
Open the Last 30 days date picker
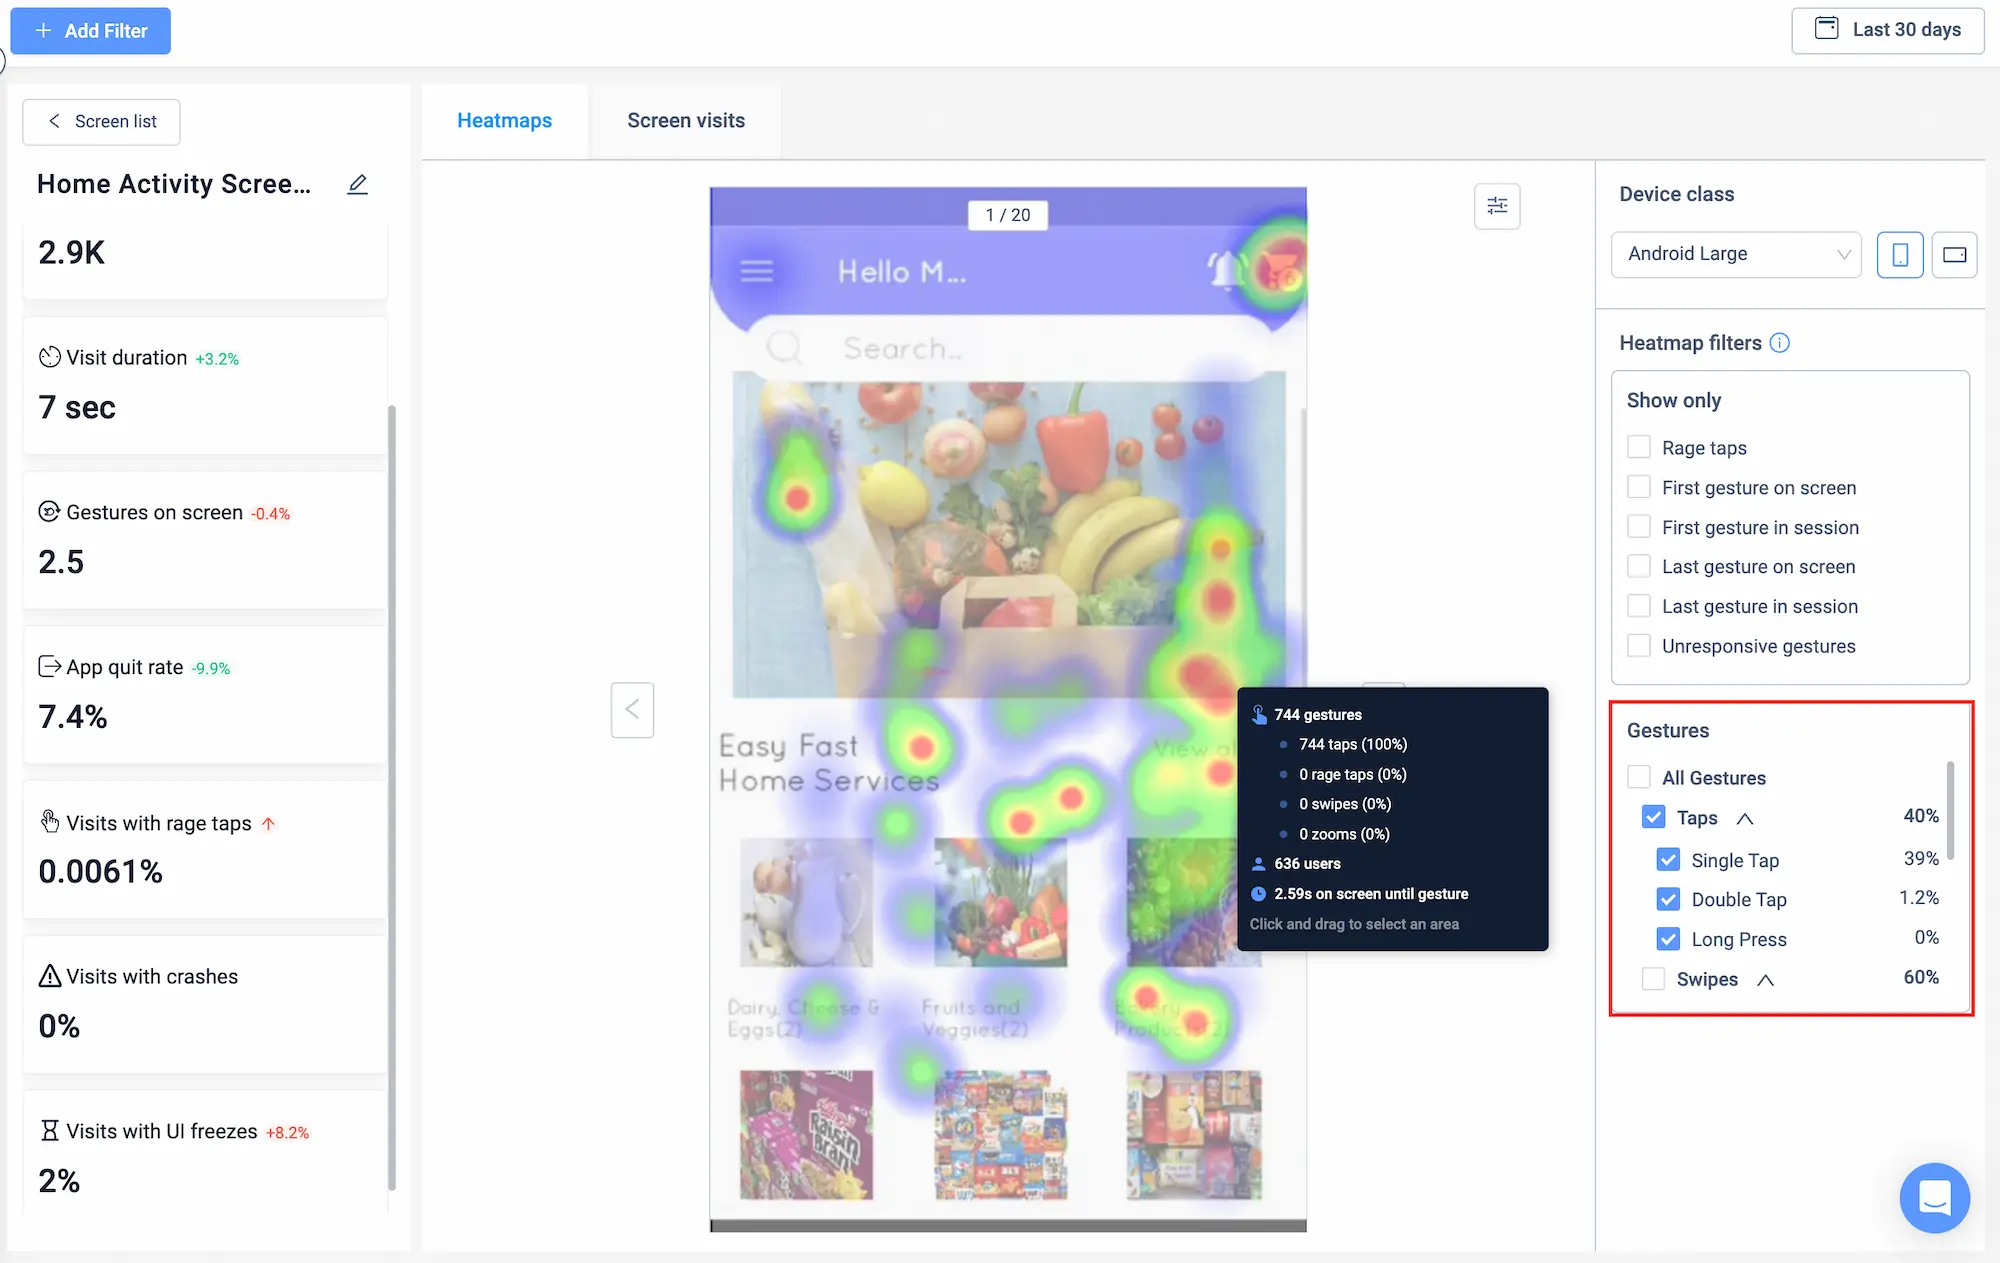point(1887,30)
